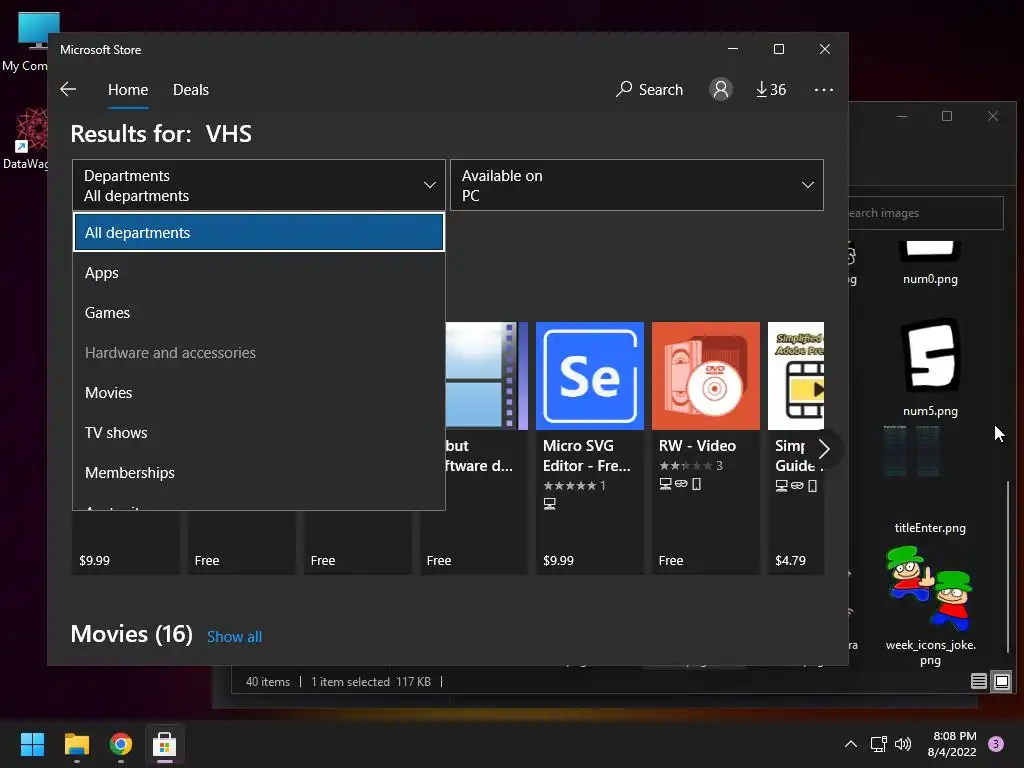Image resolution: width=1024 pixels, height=768 pixels.
Task: Open the volume speaker tray icon
Action: click(x=903, y=744)
